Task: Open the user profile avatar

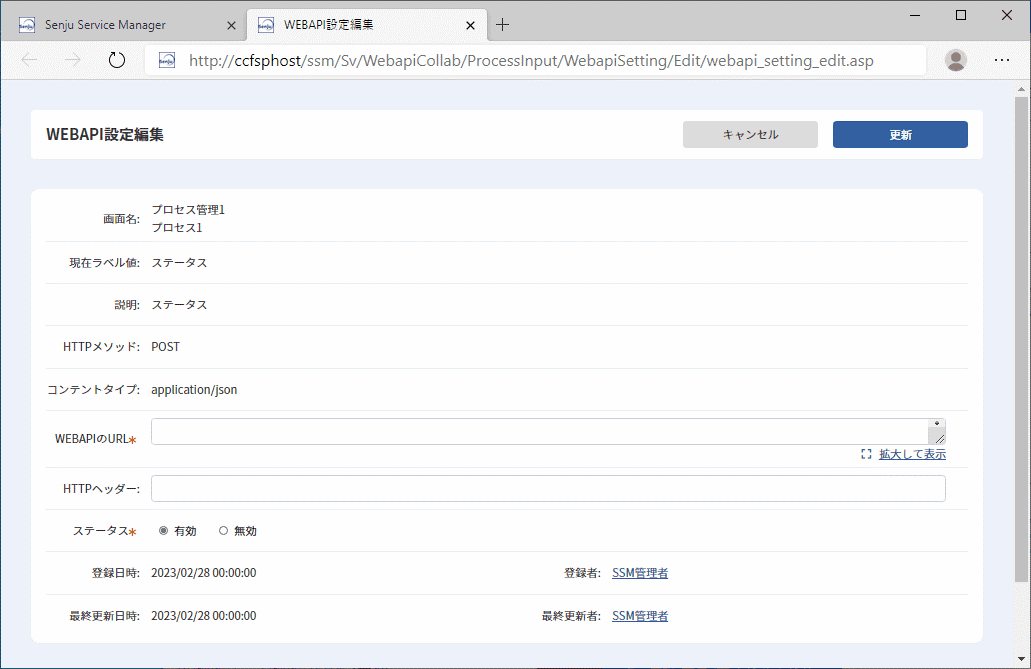Action: coord(955,60)
